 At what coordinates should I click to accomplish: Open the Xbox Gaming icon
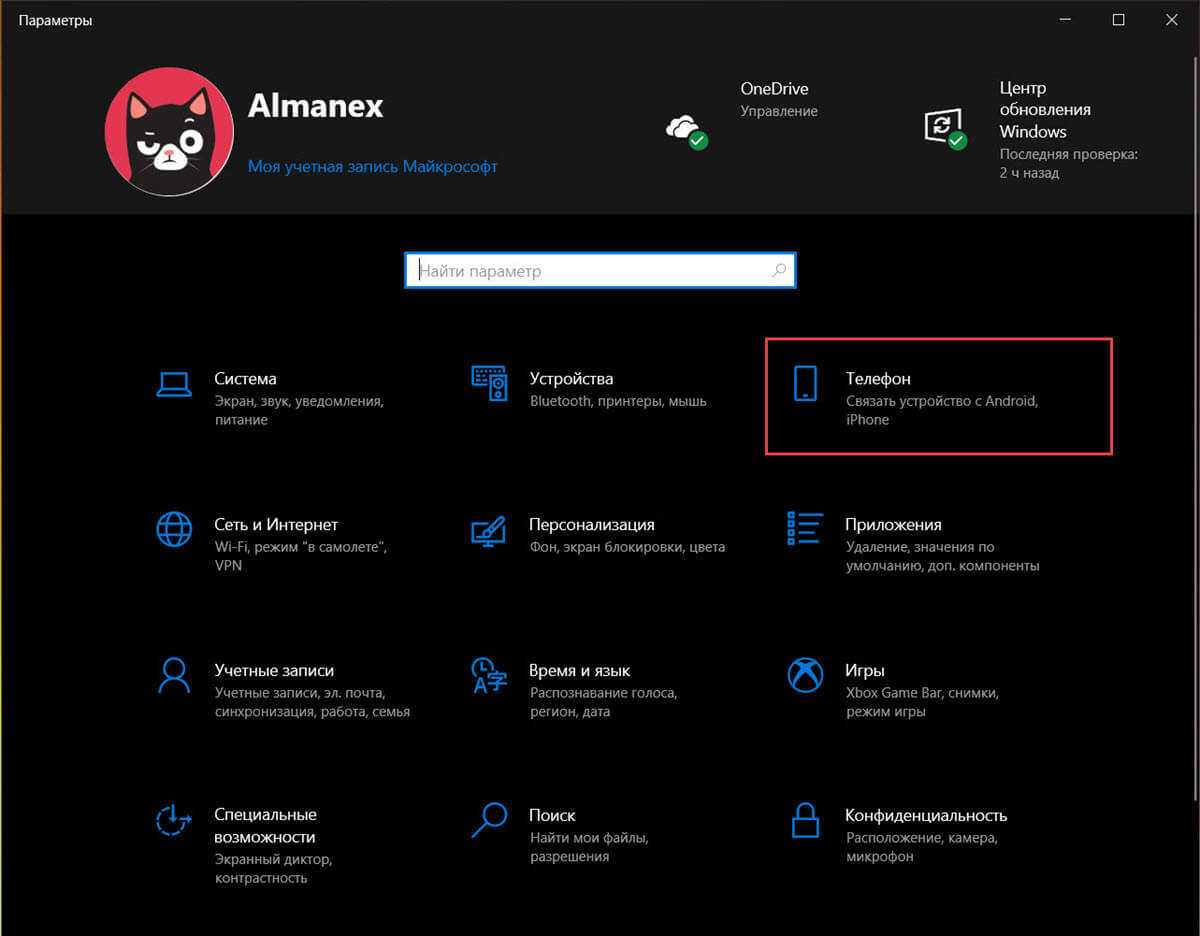[x=805, y=675]
